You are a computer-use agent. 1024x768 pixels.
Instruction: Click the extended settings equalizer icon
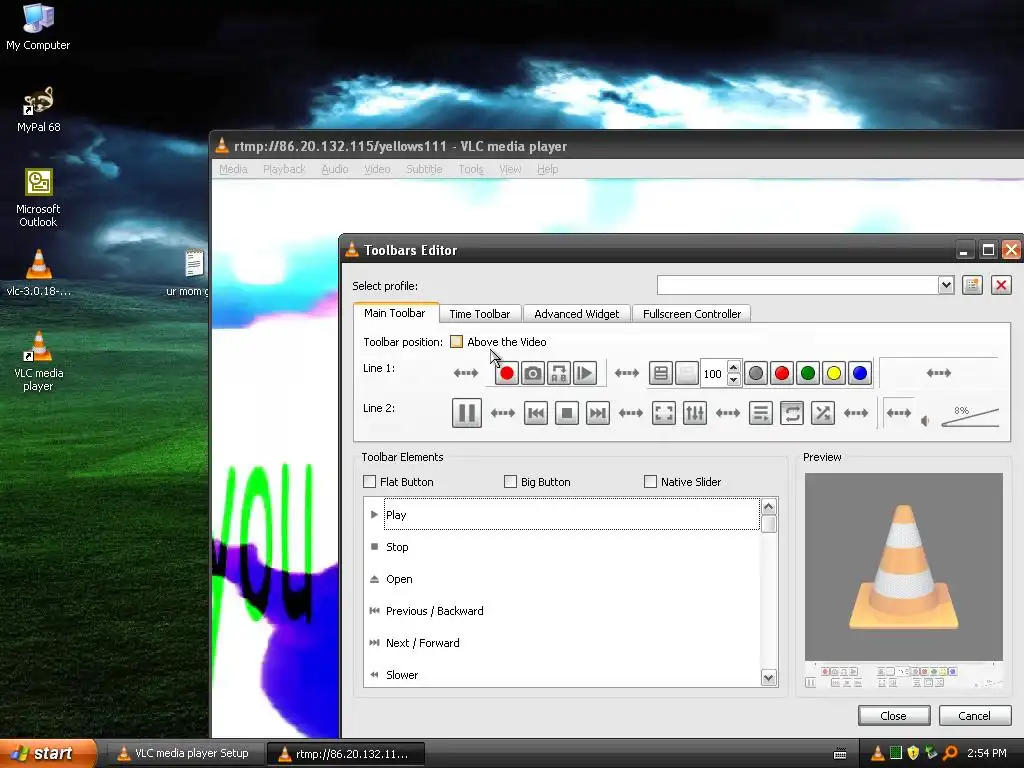tap(695, 413)
